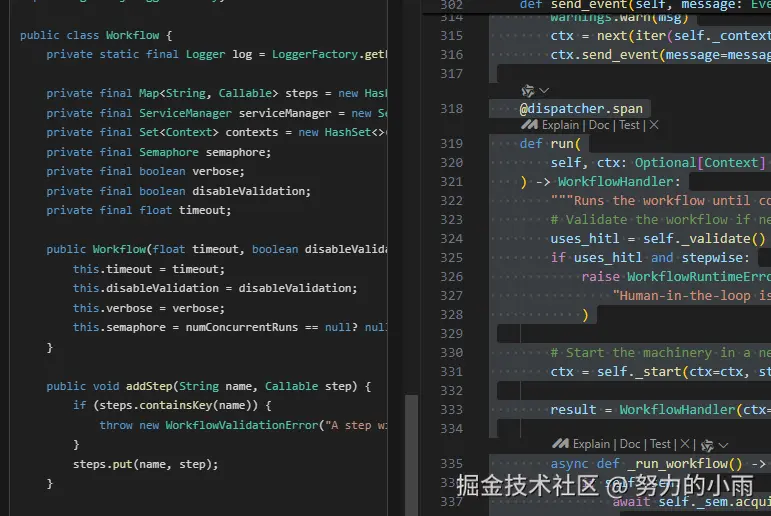Click 'serviceManager' field name in left editor
Viewport: 771px width, 516px height.
285,113
